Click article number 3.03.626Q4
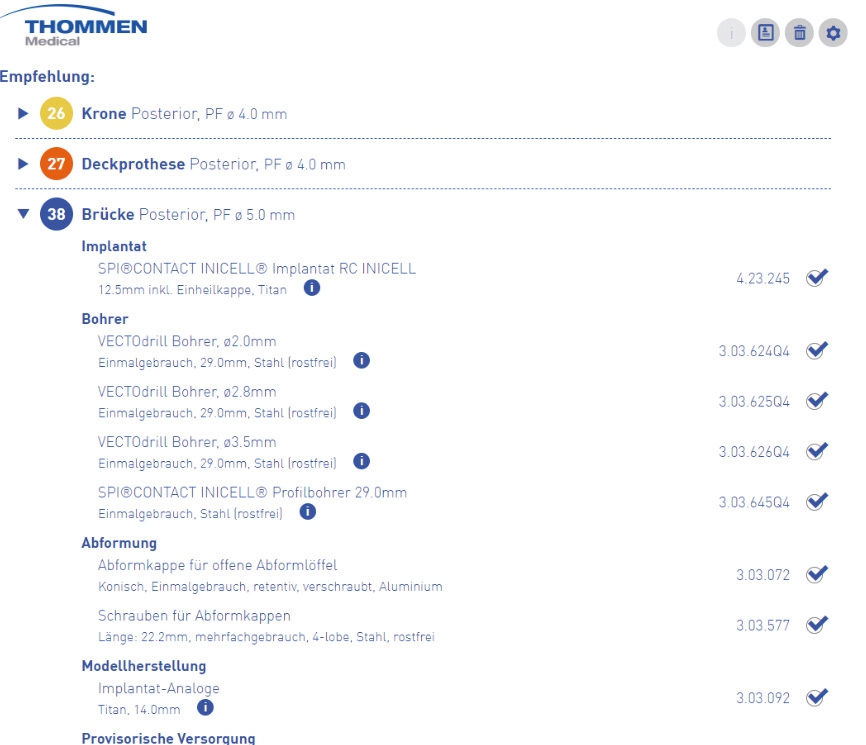Image resolution: width=866 pixels, height=745 pixels. point(754,452)
